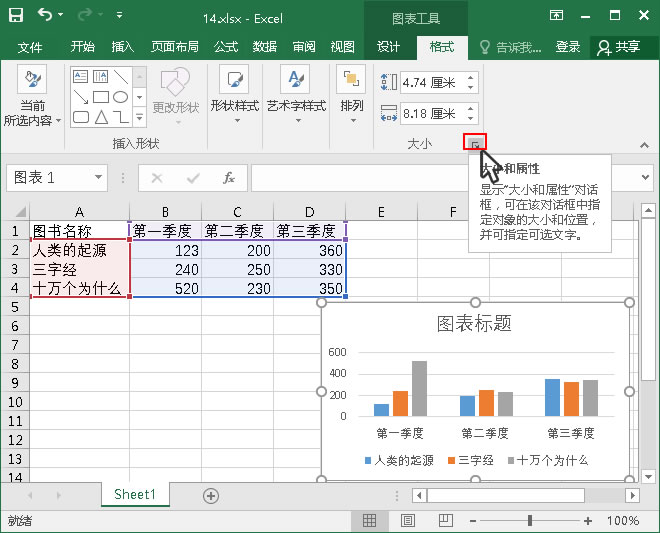Expand the full shapes gallery
The width and height of the screenshot is (660, 533).
[140, 117]
